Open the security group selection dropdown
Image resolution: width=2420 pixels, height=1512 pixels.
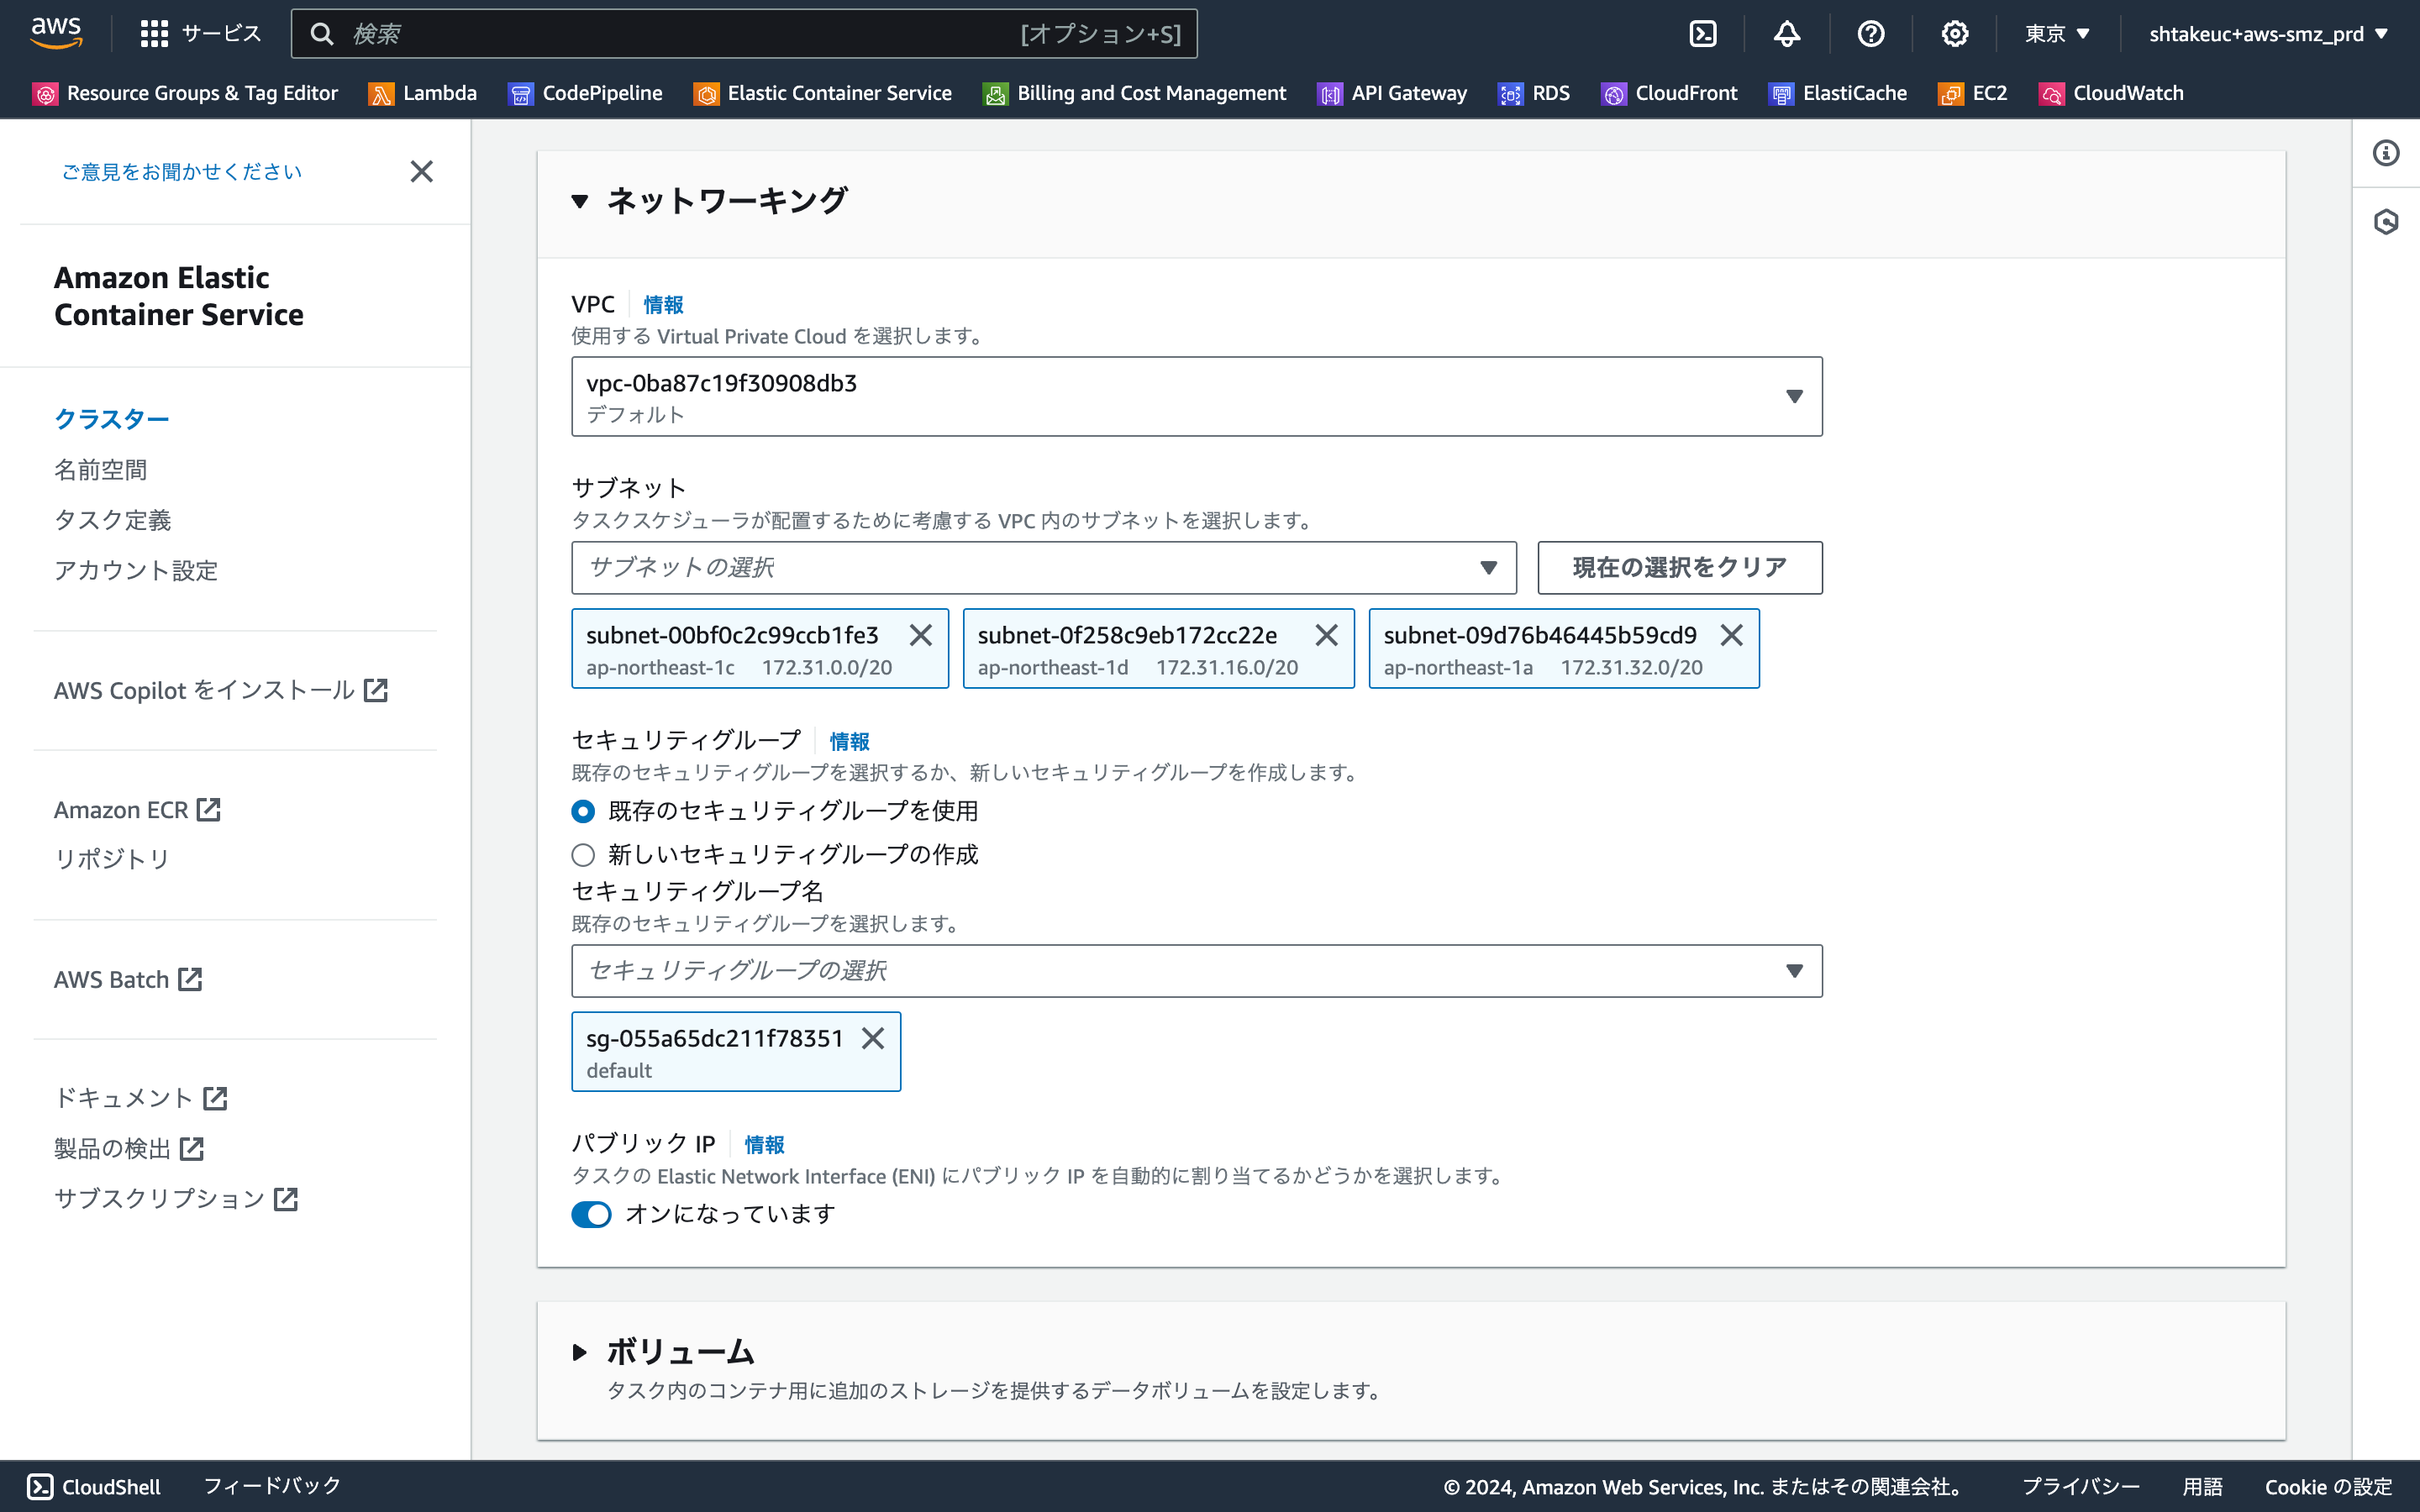pos(1196,970)
